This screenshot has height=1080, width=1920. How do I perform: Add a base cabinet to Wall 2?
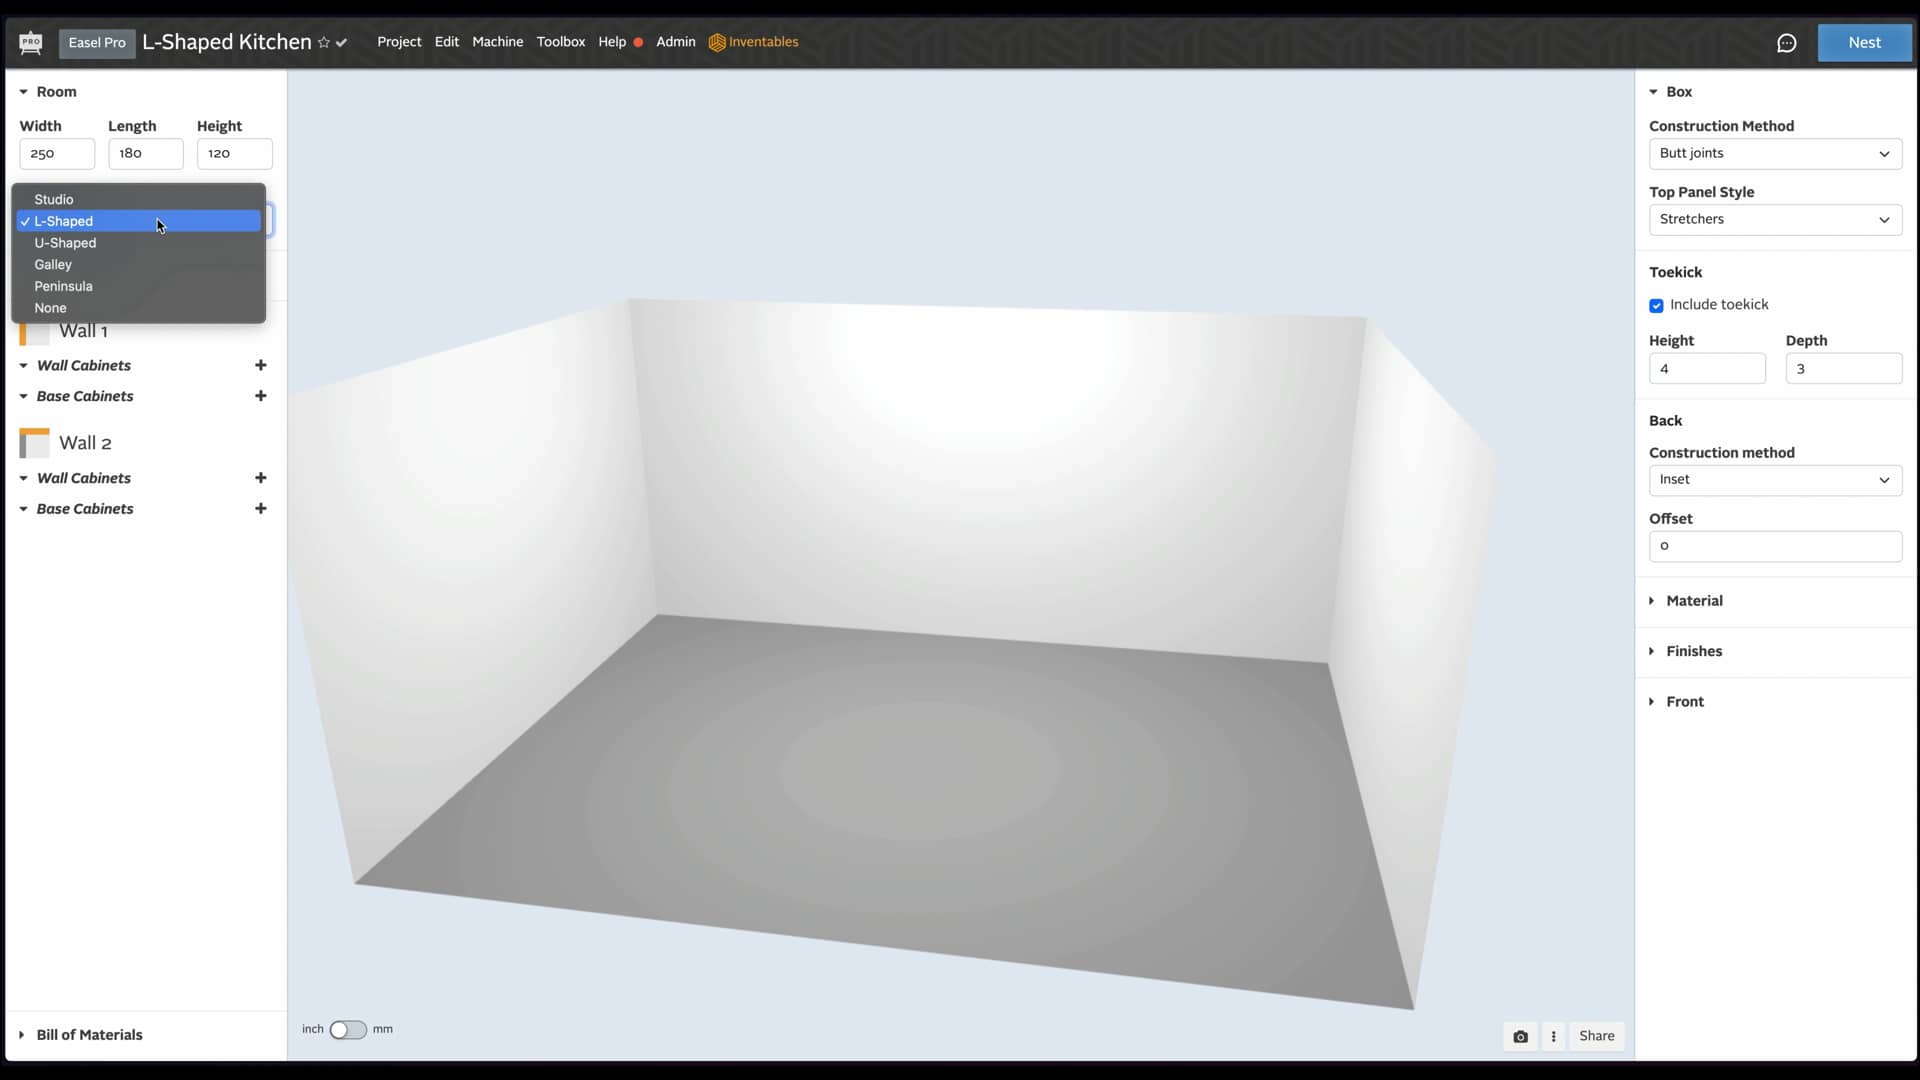[261, 509]
